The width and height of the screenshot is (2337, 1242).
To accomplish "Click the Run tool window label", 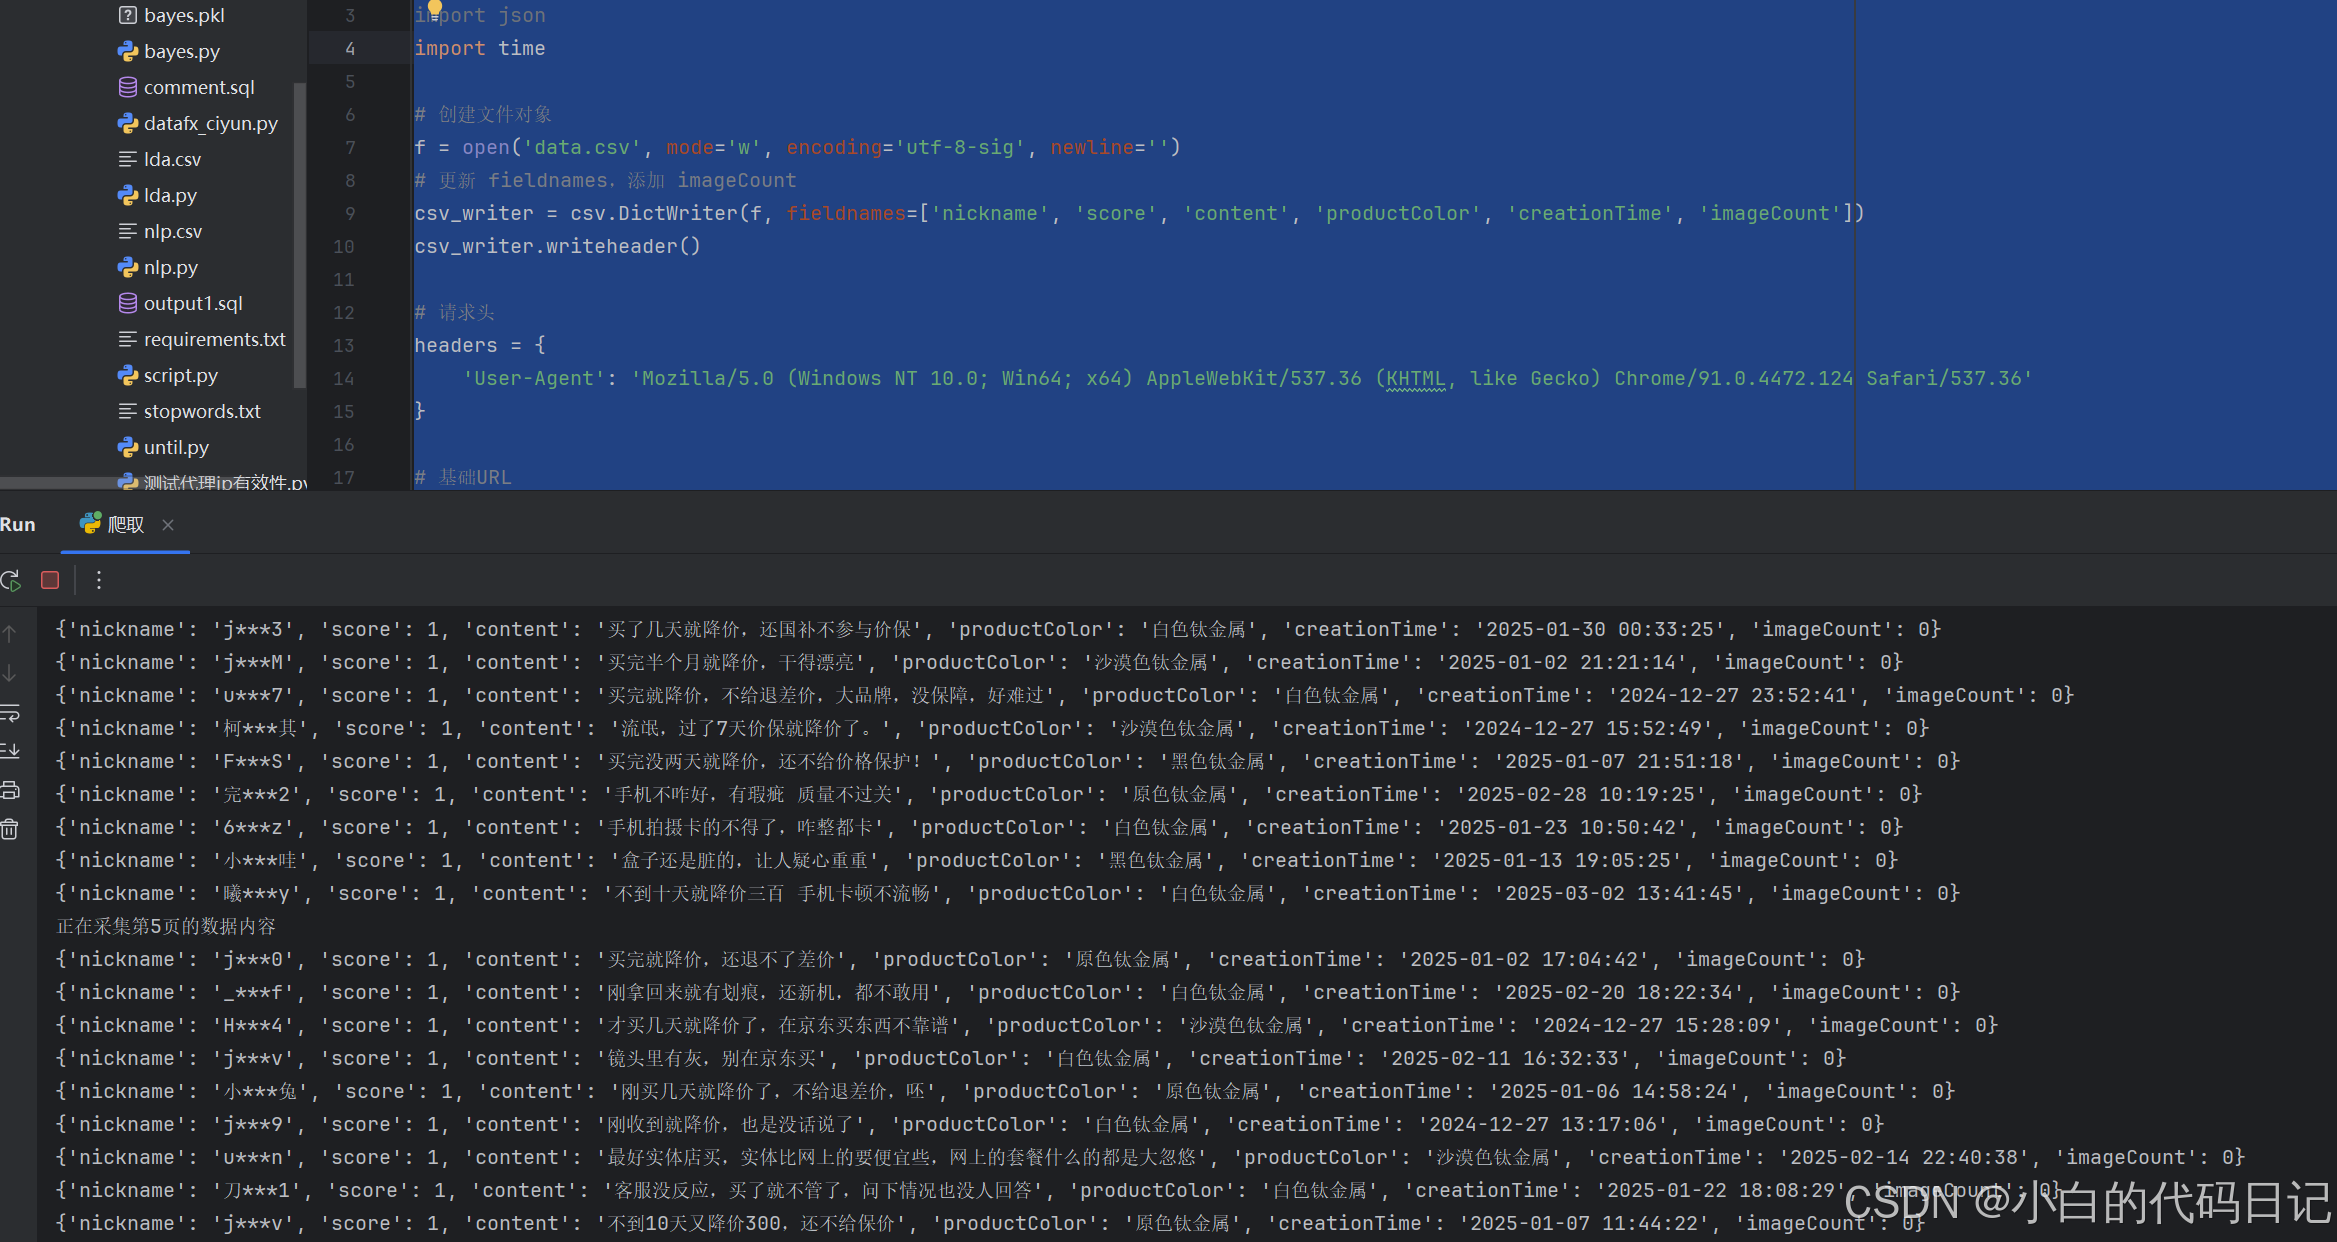I will click(18, 525).
